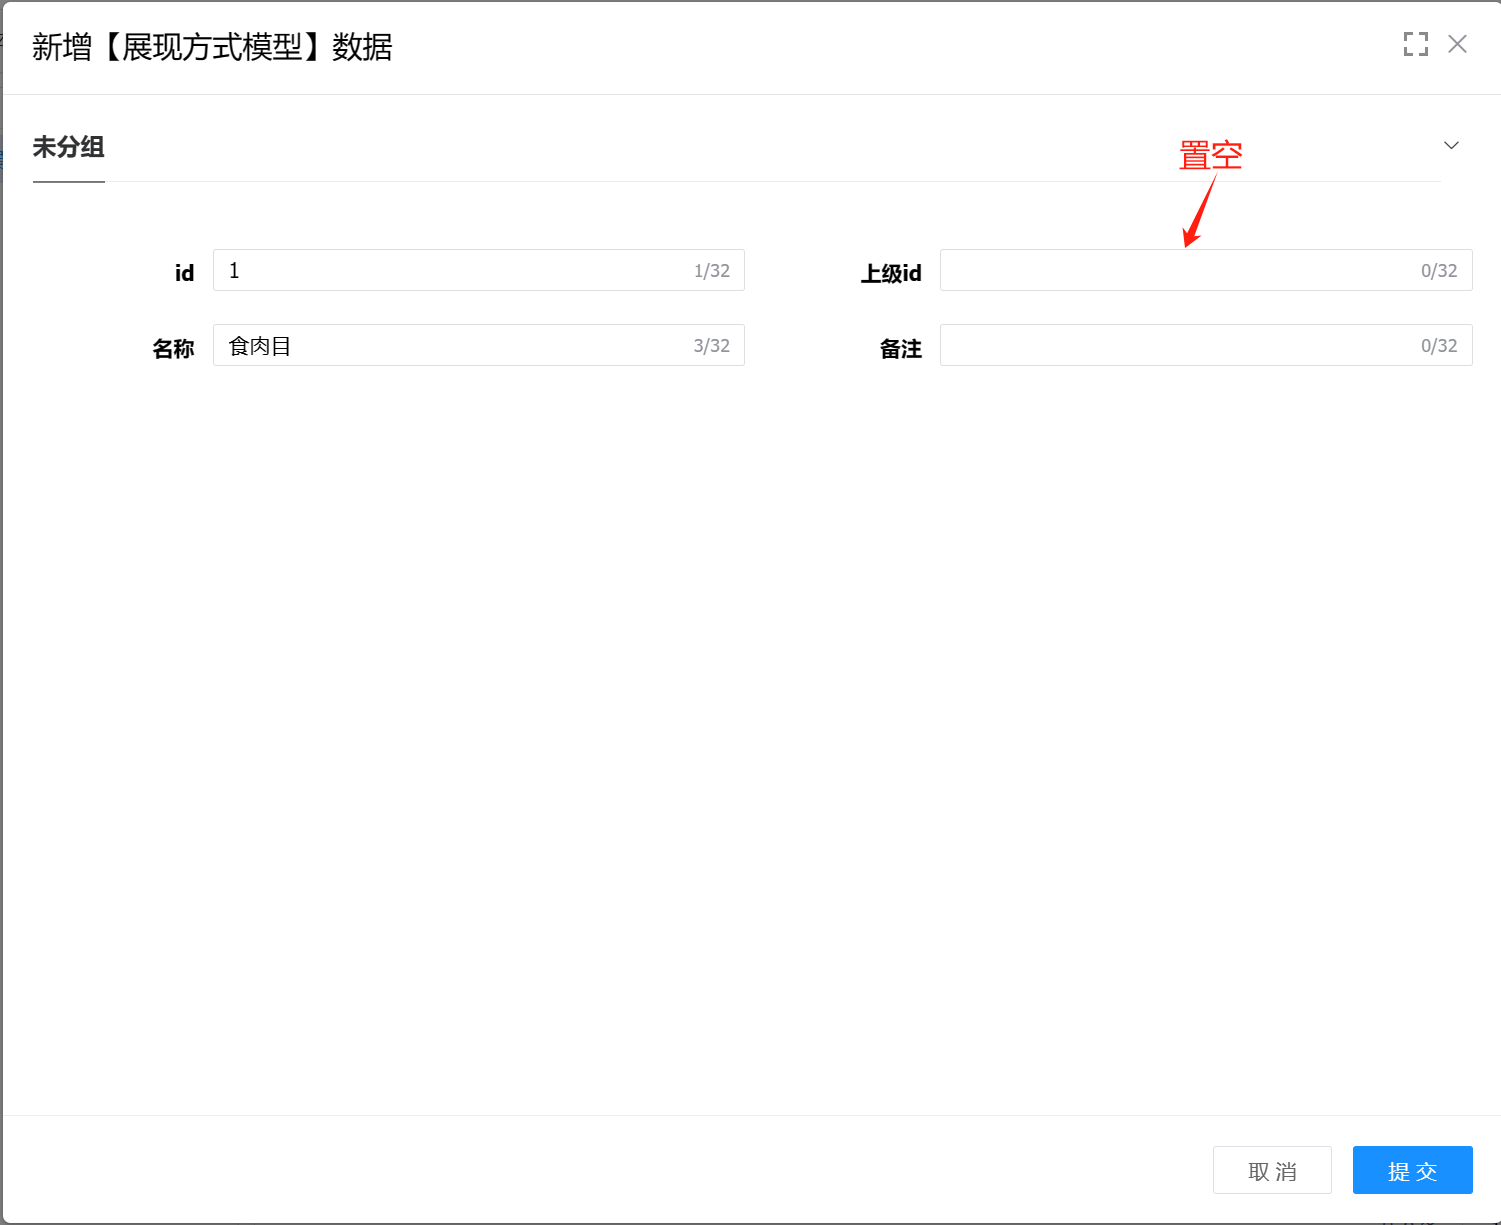
Task: Focus the 名称 field containing 食肉目
Action: [x=450, y=346]
